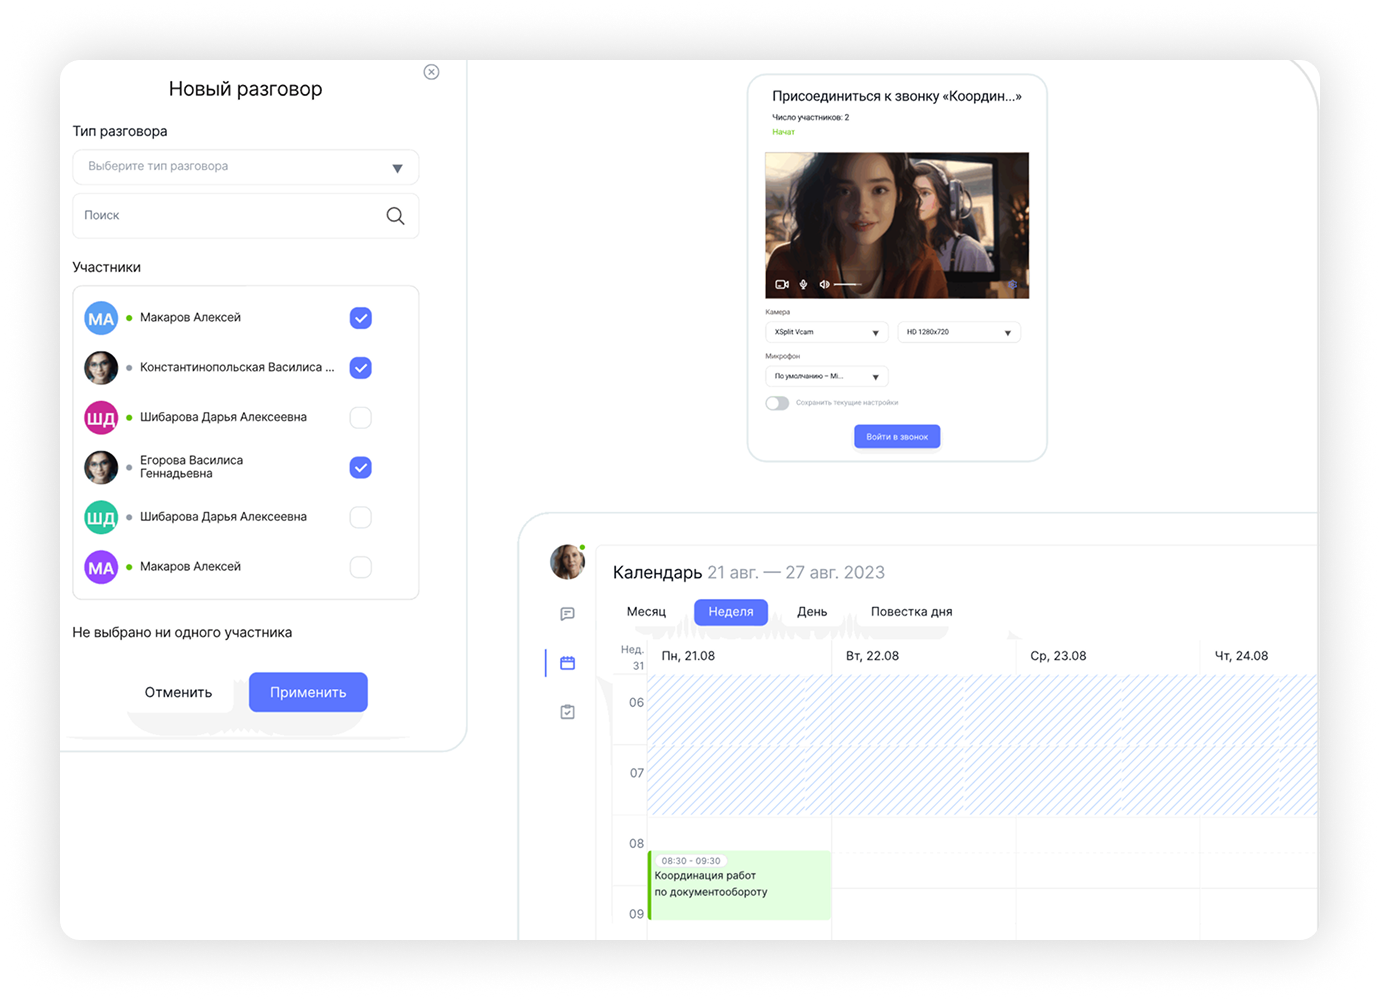Click the volume slider in video preview

848,285
